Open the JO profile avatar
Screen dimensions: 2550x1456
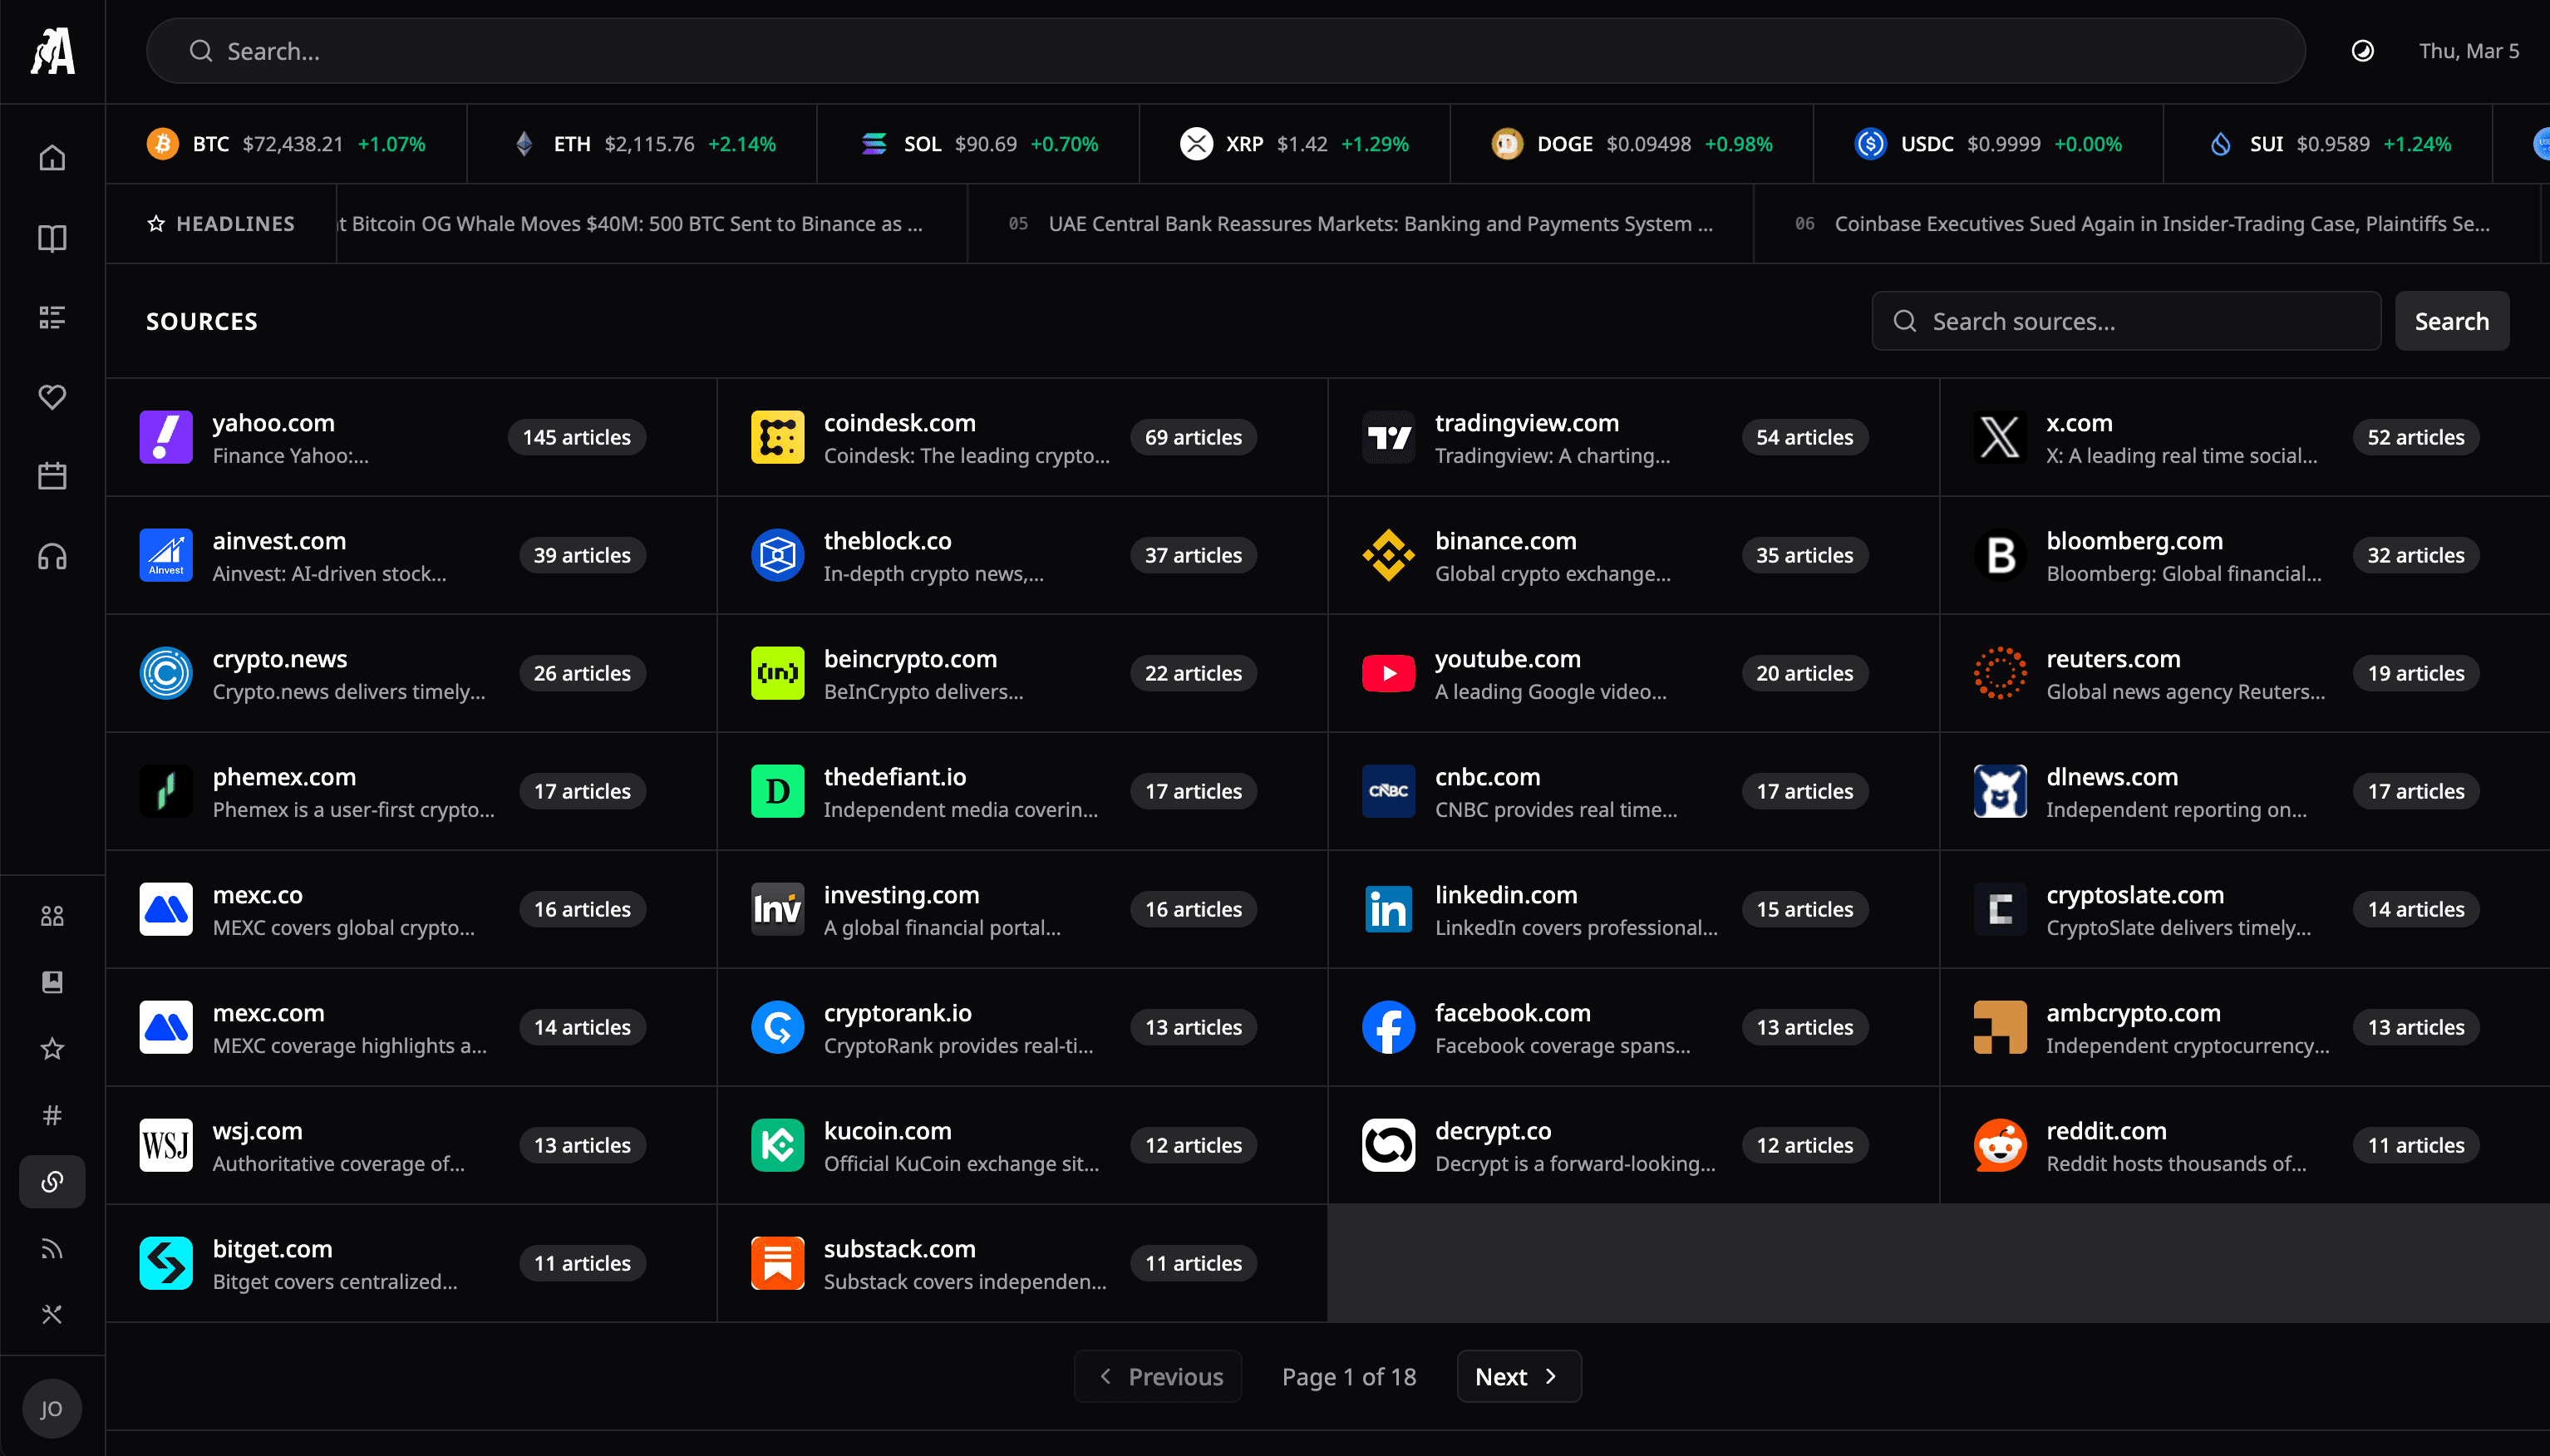[51, 1408]
